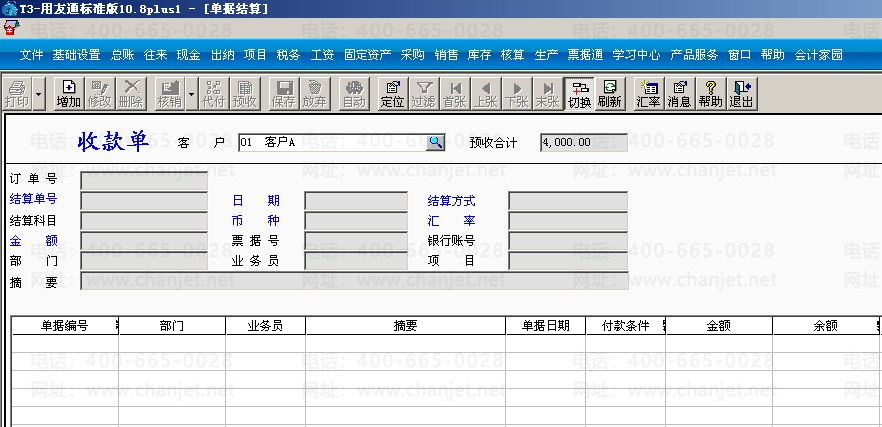Go to previous record with 上张

485,93
